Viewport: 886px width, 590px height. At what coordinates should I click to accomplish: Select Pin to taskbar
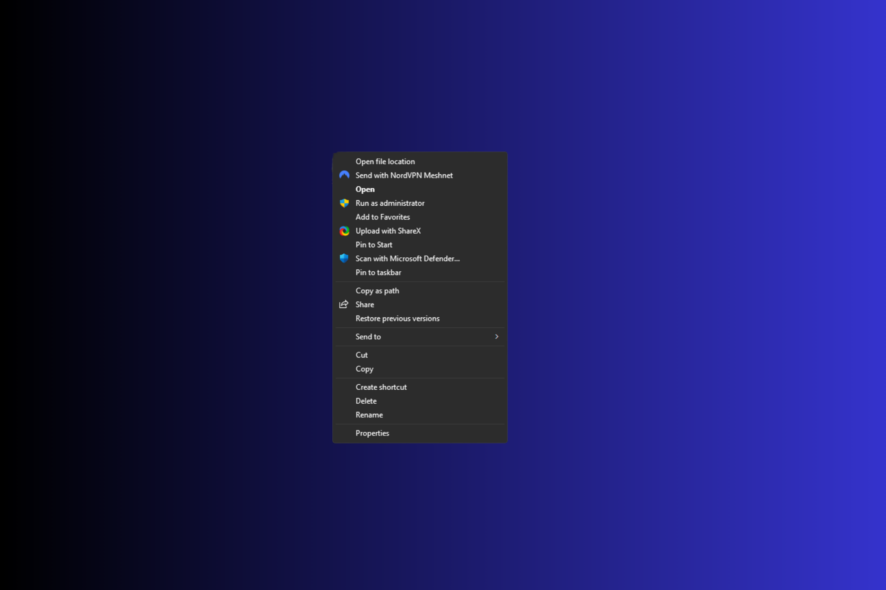click(x=420, y=272)
